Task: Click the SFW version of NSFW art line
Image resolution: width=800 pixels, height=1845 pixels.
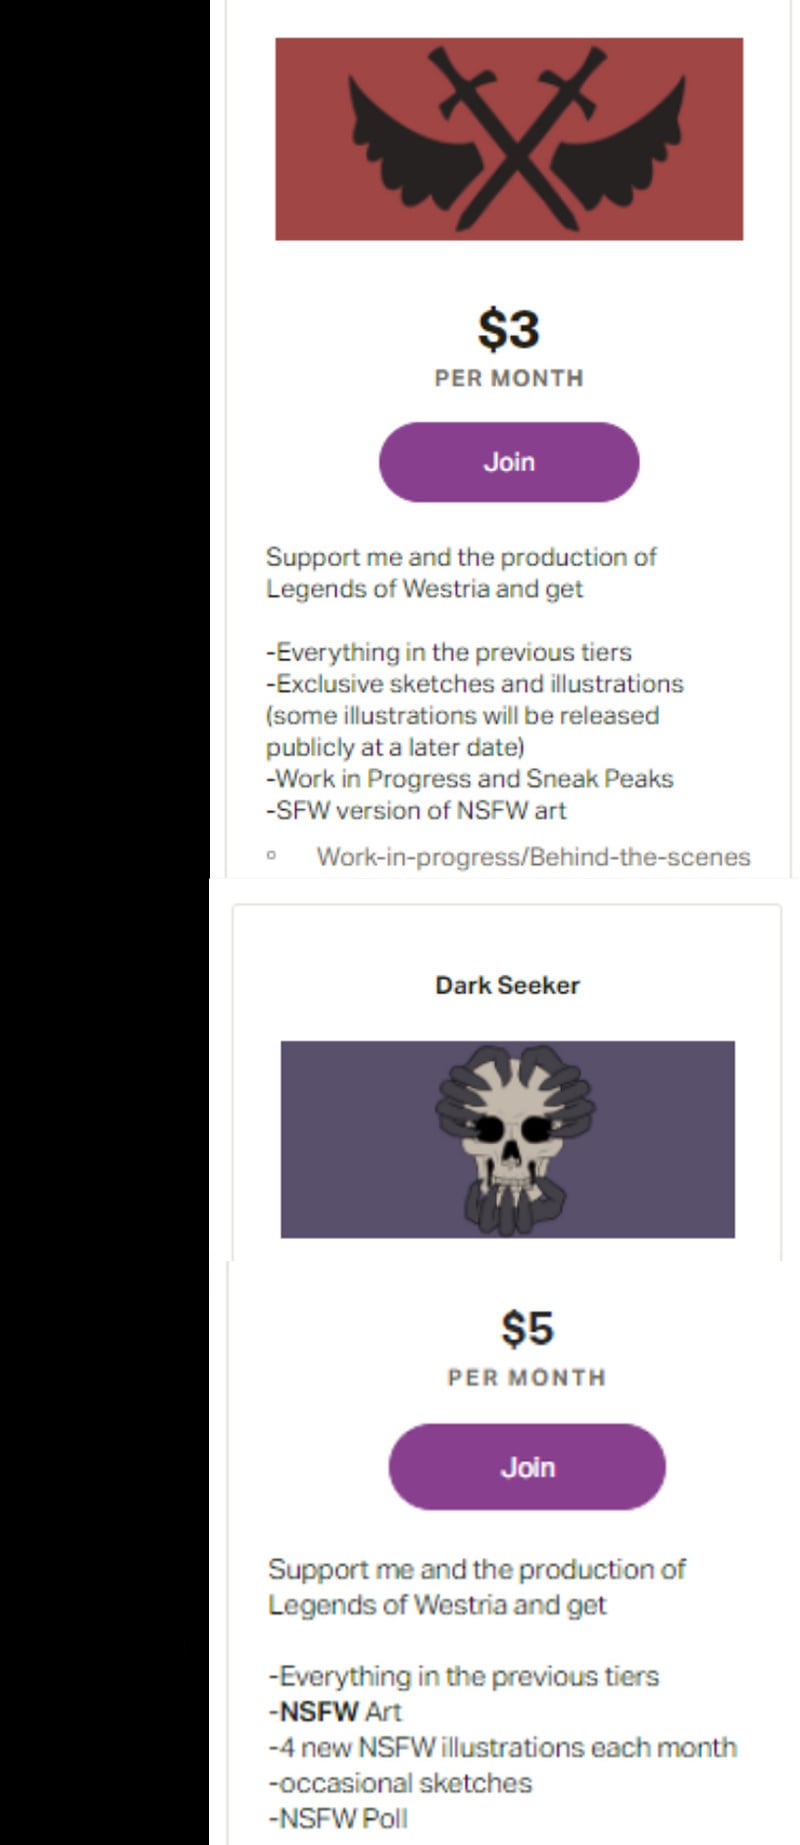Action: point(416,810)
